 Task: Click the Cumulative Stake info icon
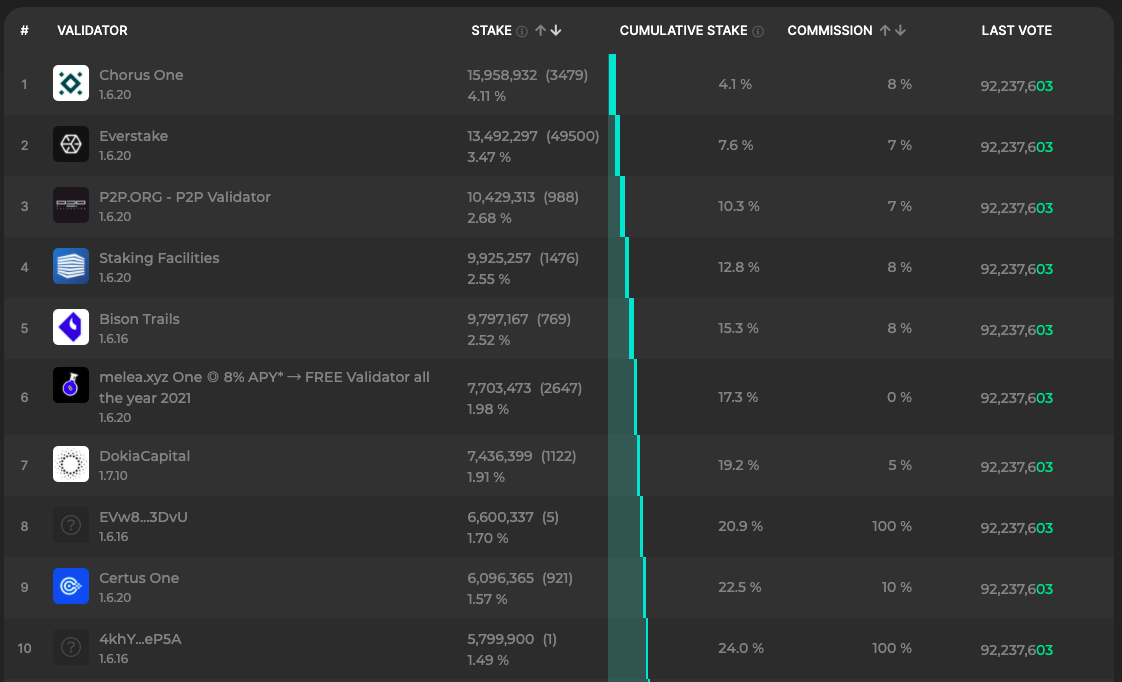(758, 31)
